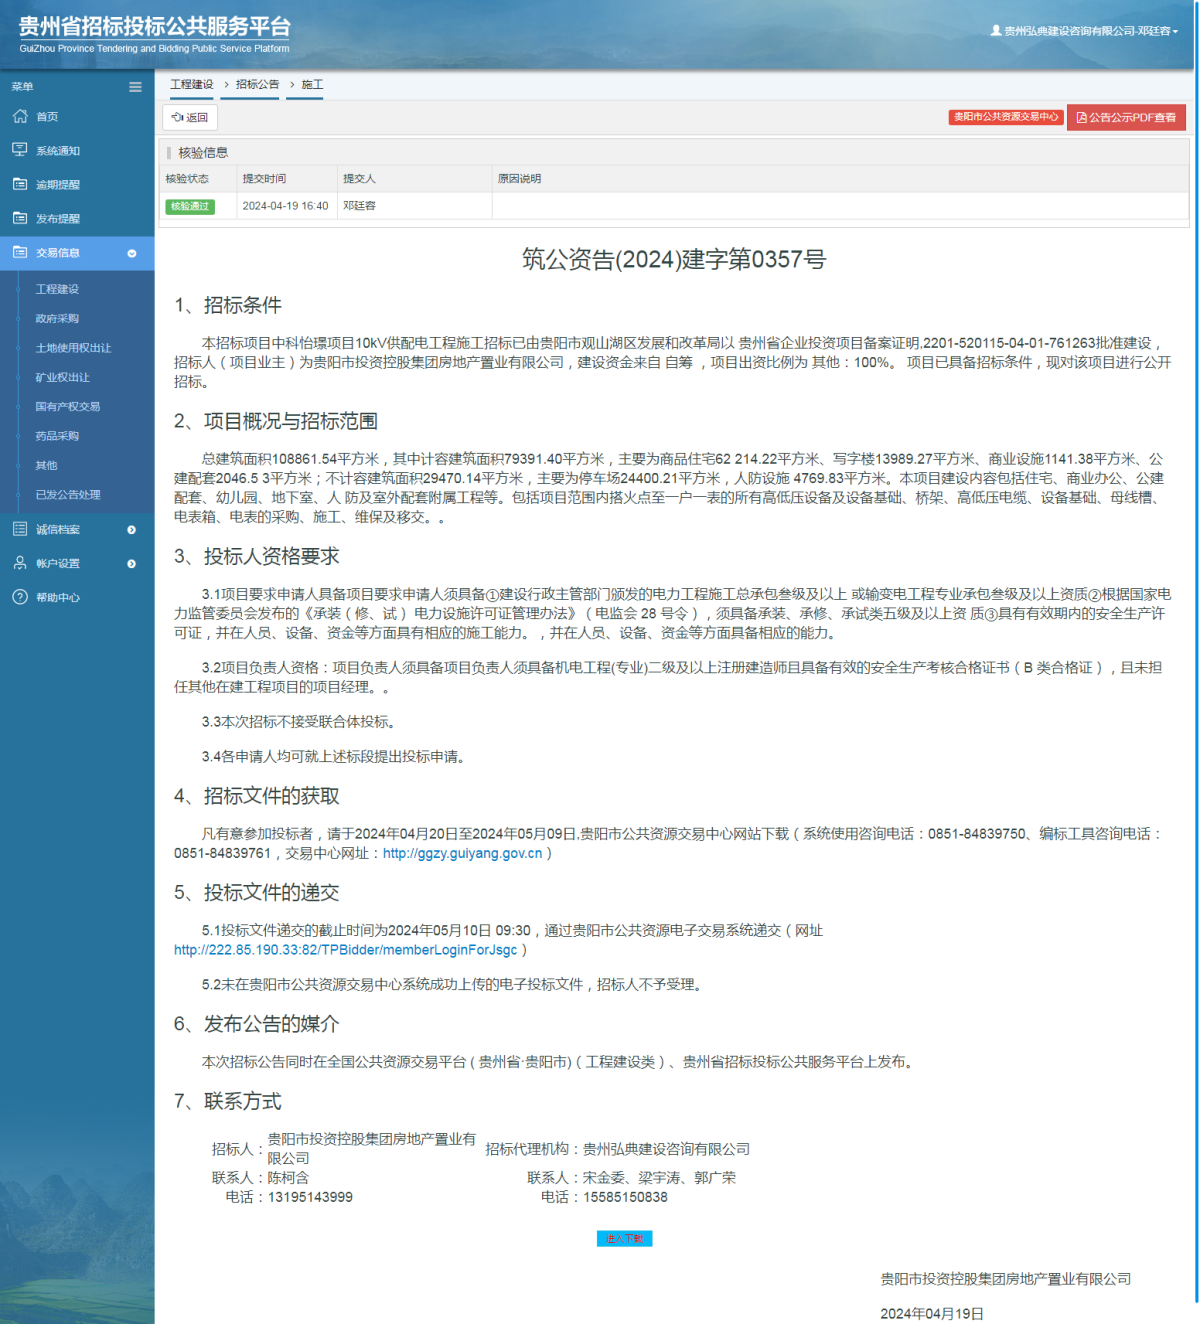1200x1324 pixels.
Task: Select the 逾期提醒 sidebar icon
Action: click(x=20, y=183)
